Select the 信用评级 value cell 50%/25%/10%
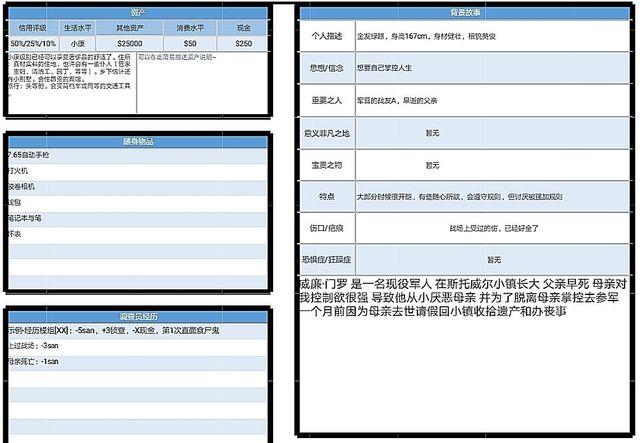The height and width of the screenshot is (443, 640). [33, 45]
